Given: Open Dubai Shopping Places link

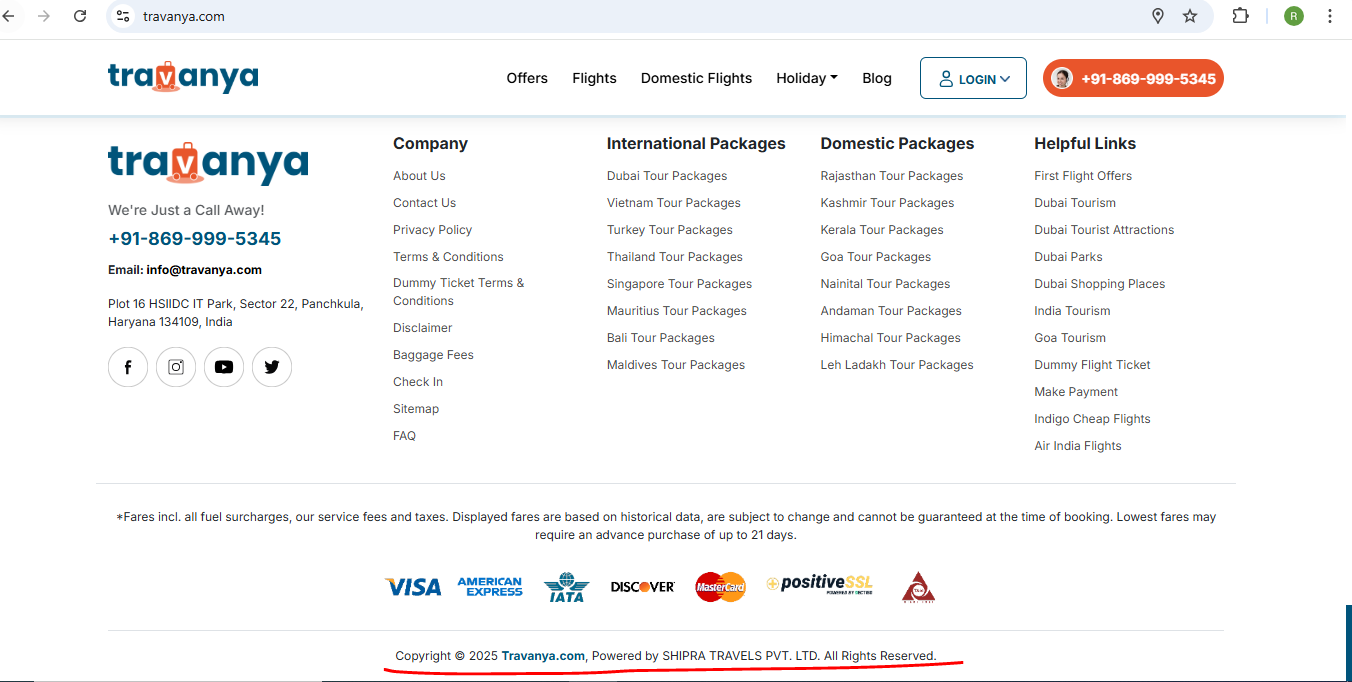Looking at the screenshot, I should point(1099,284).
